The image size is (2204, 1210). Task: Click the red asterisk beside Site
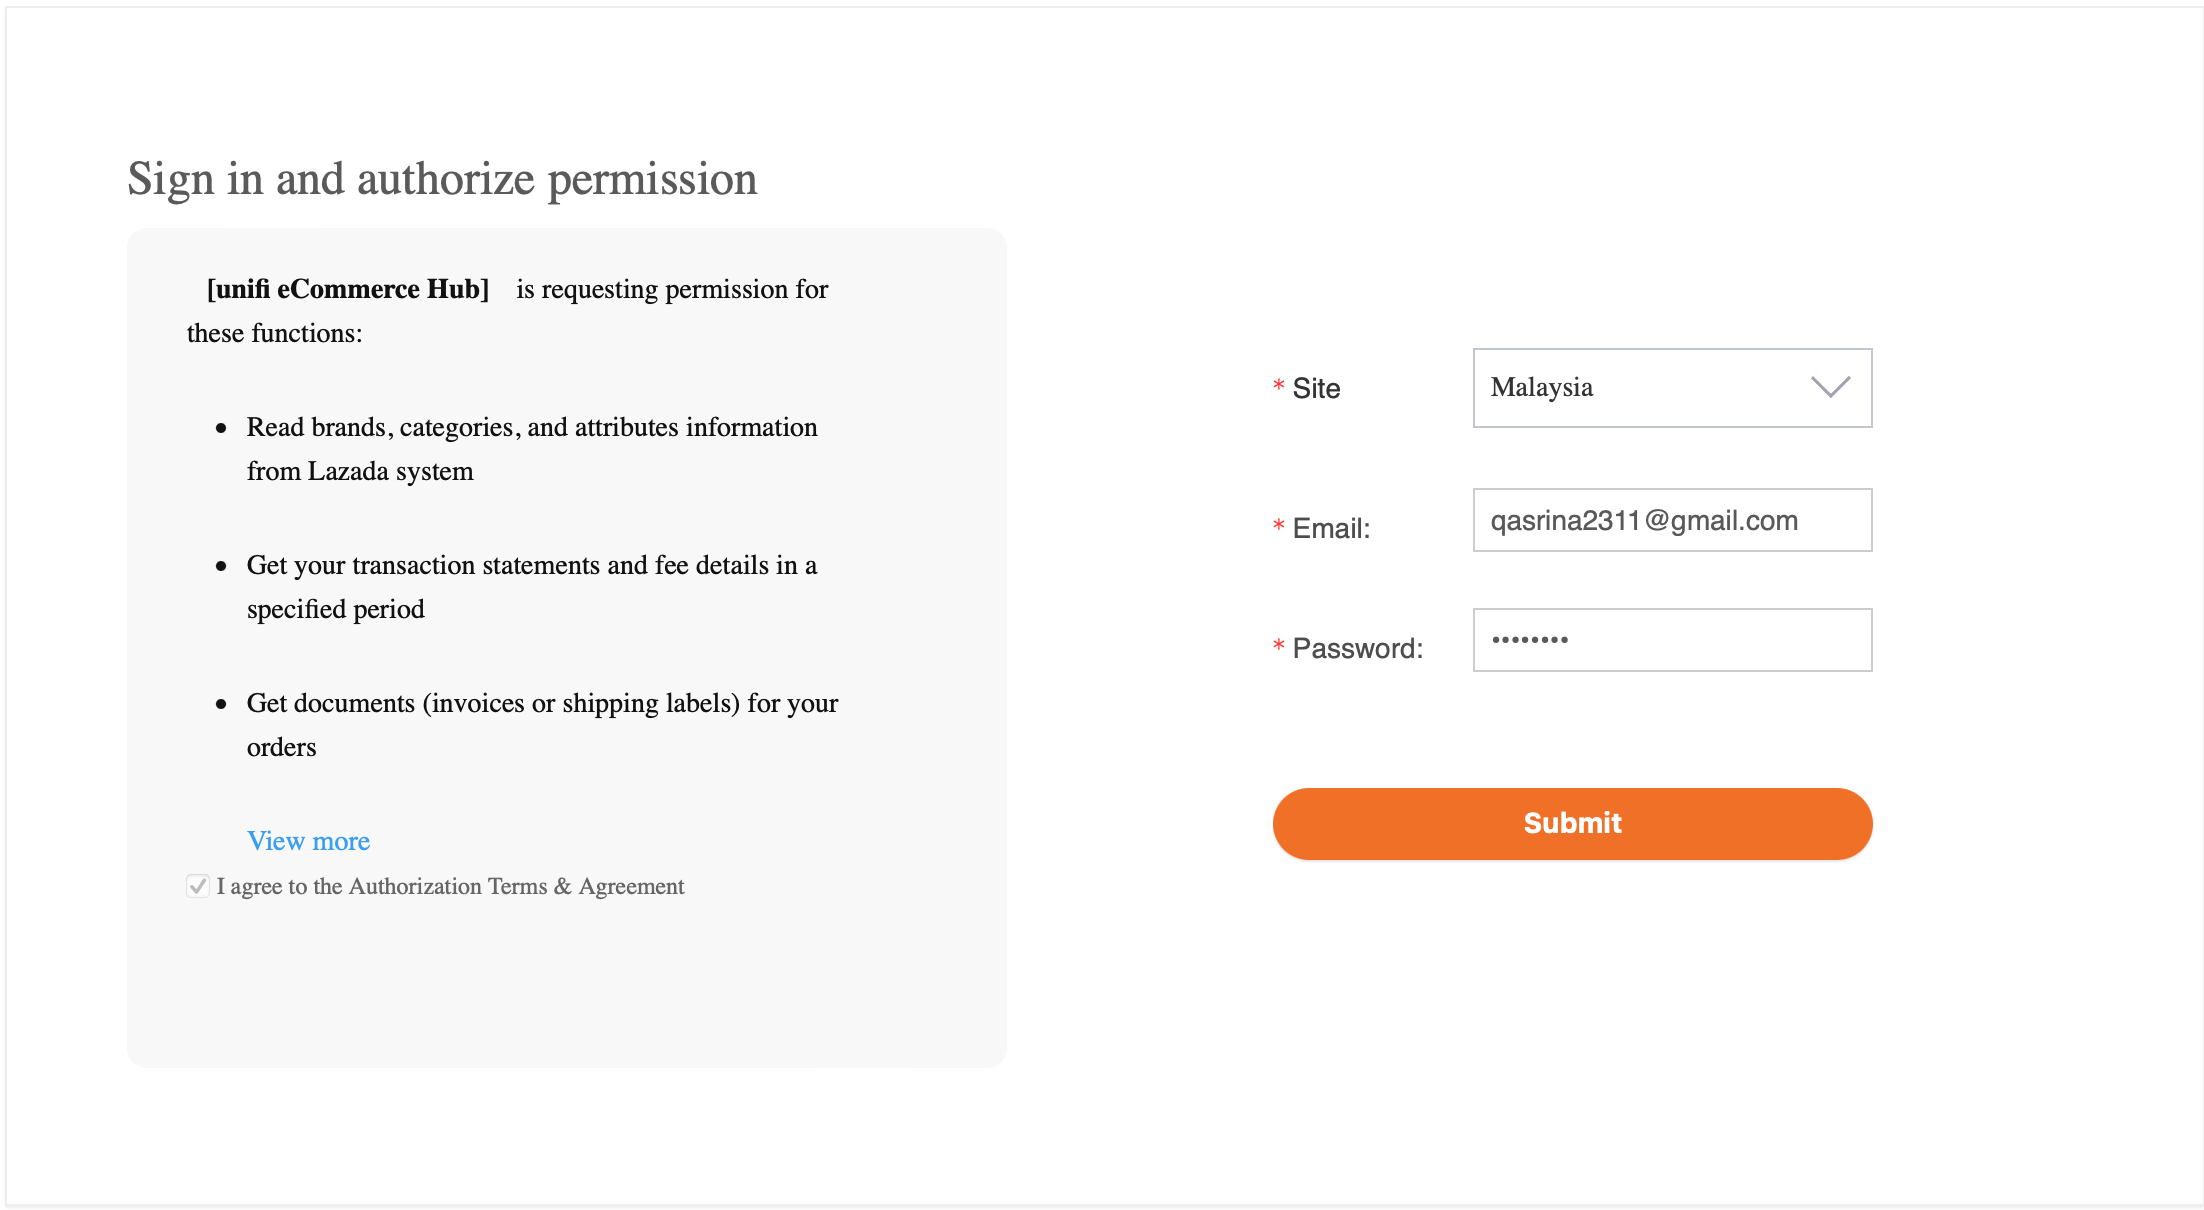click(1278, 386)
